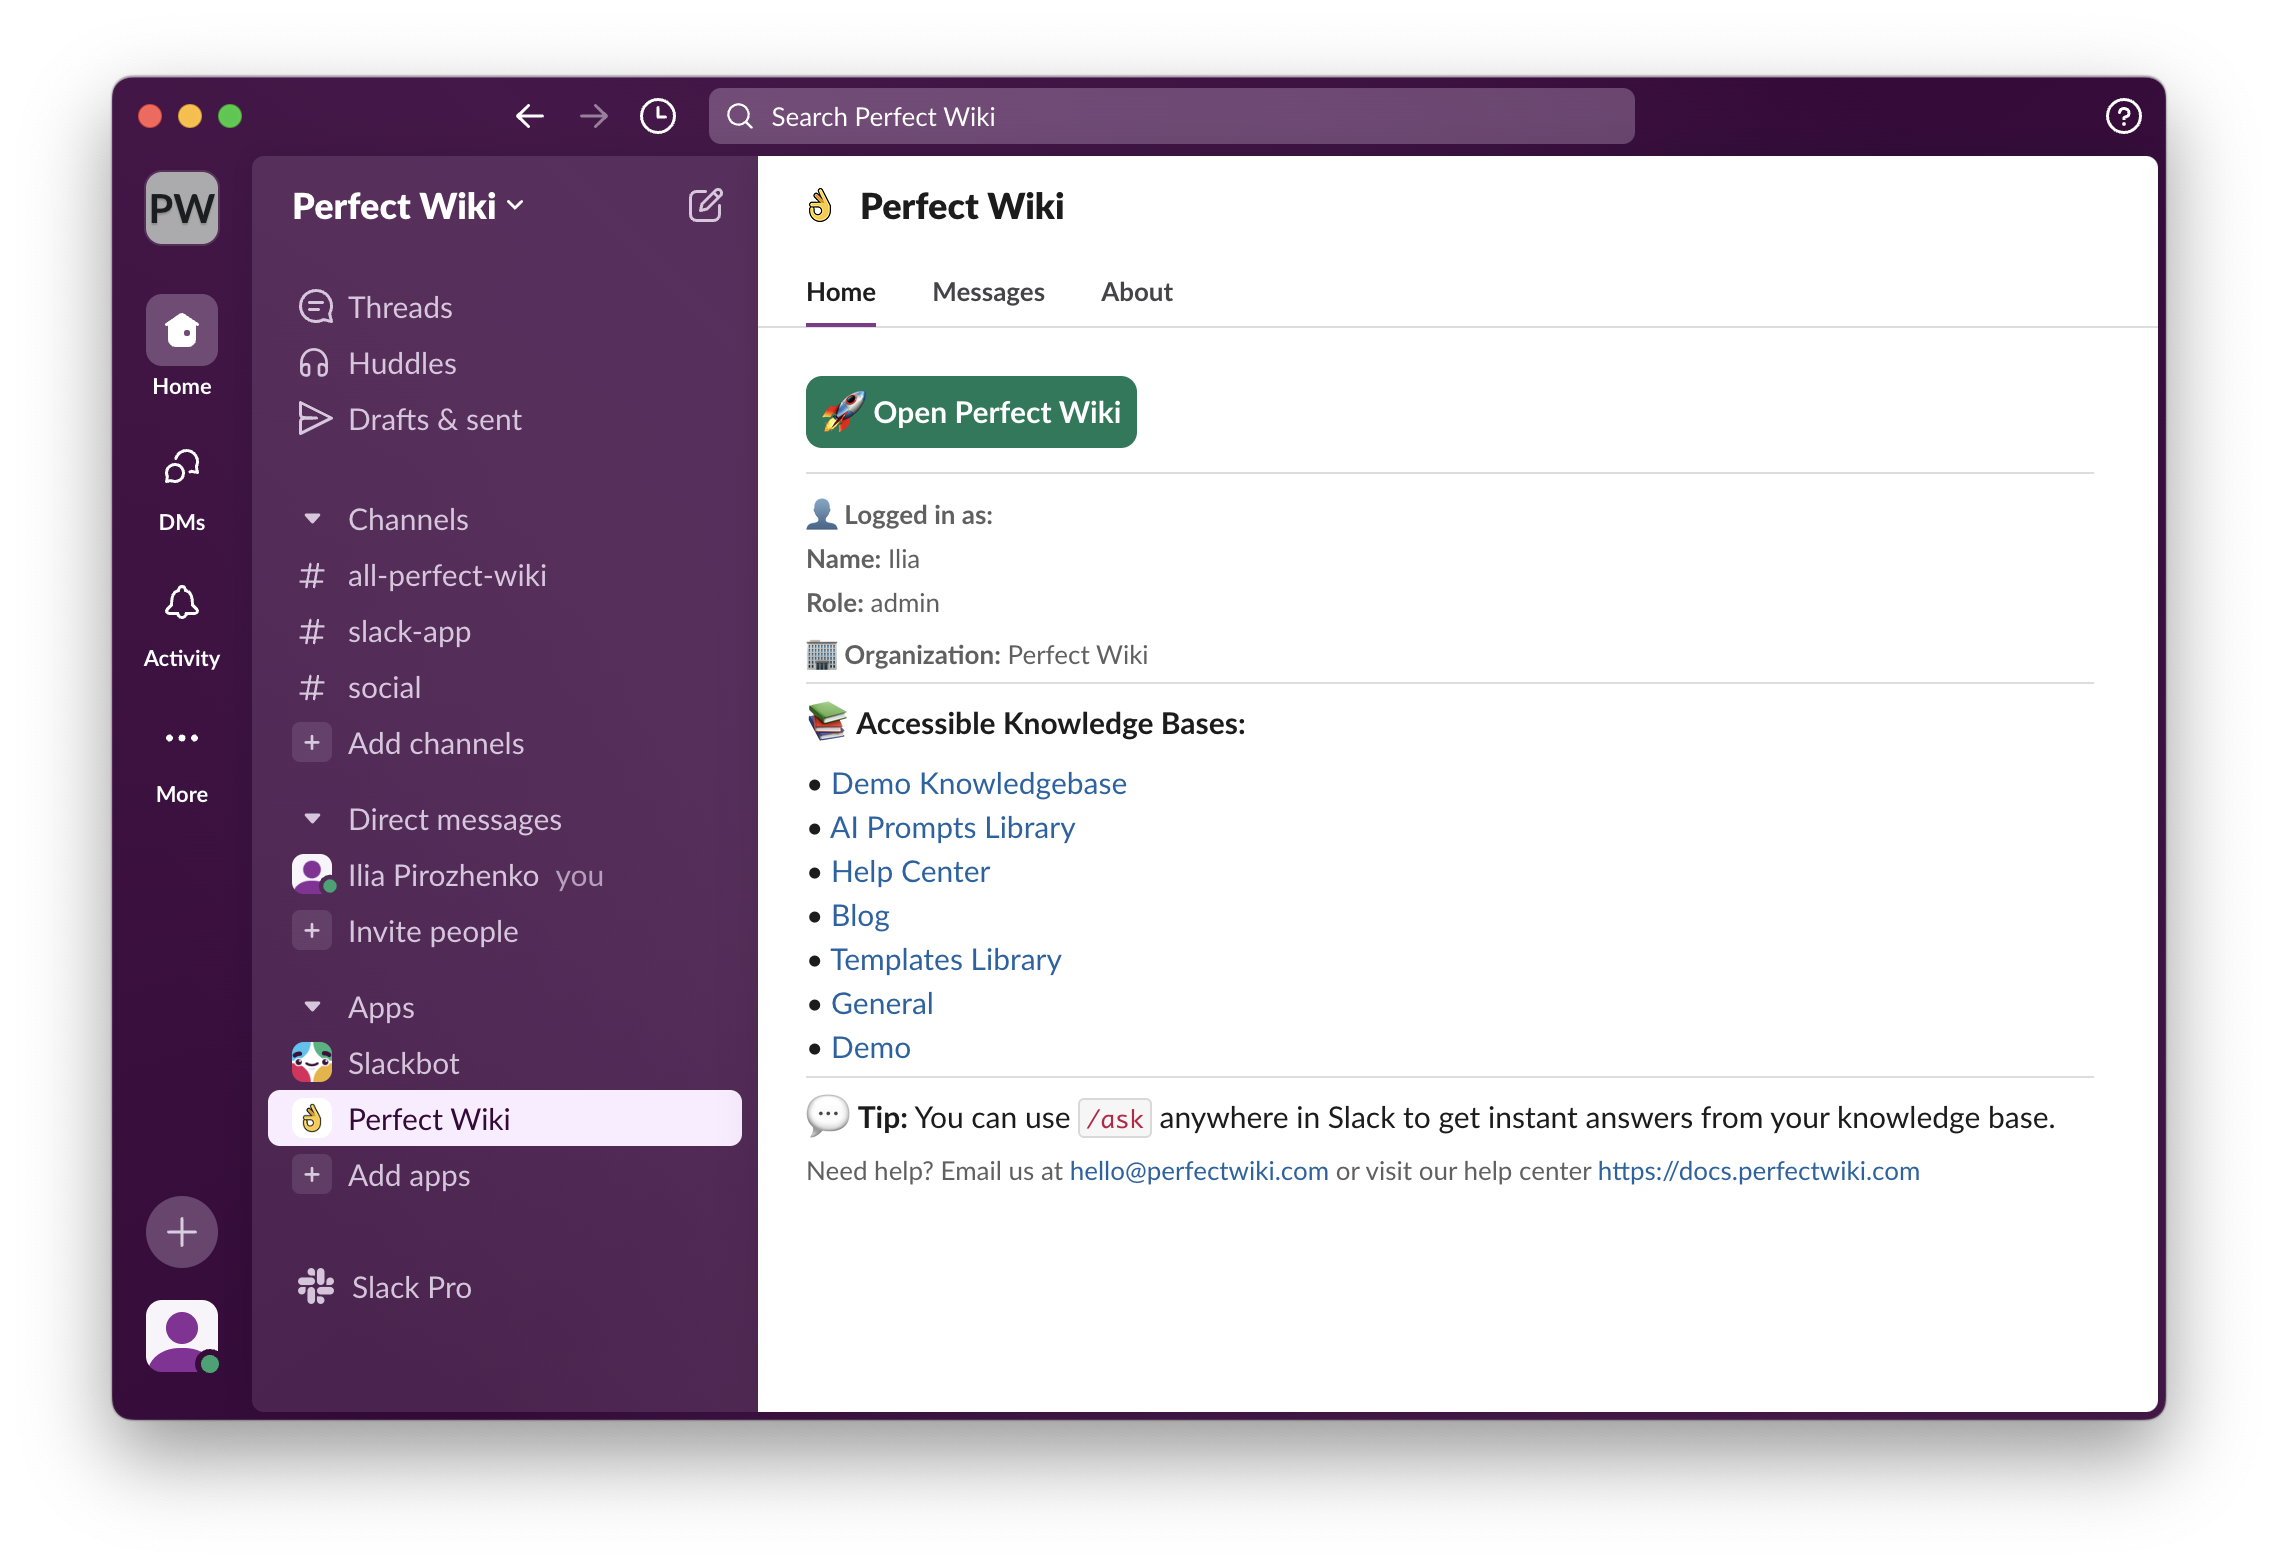The width and height of the screenshot is (2278, 1568).
Task: Collapse the Direct messages section
Action: tap(313, 818)
